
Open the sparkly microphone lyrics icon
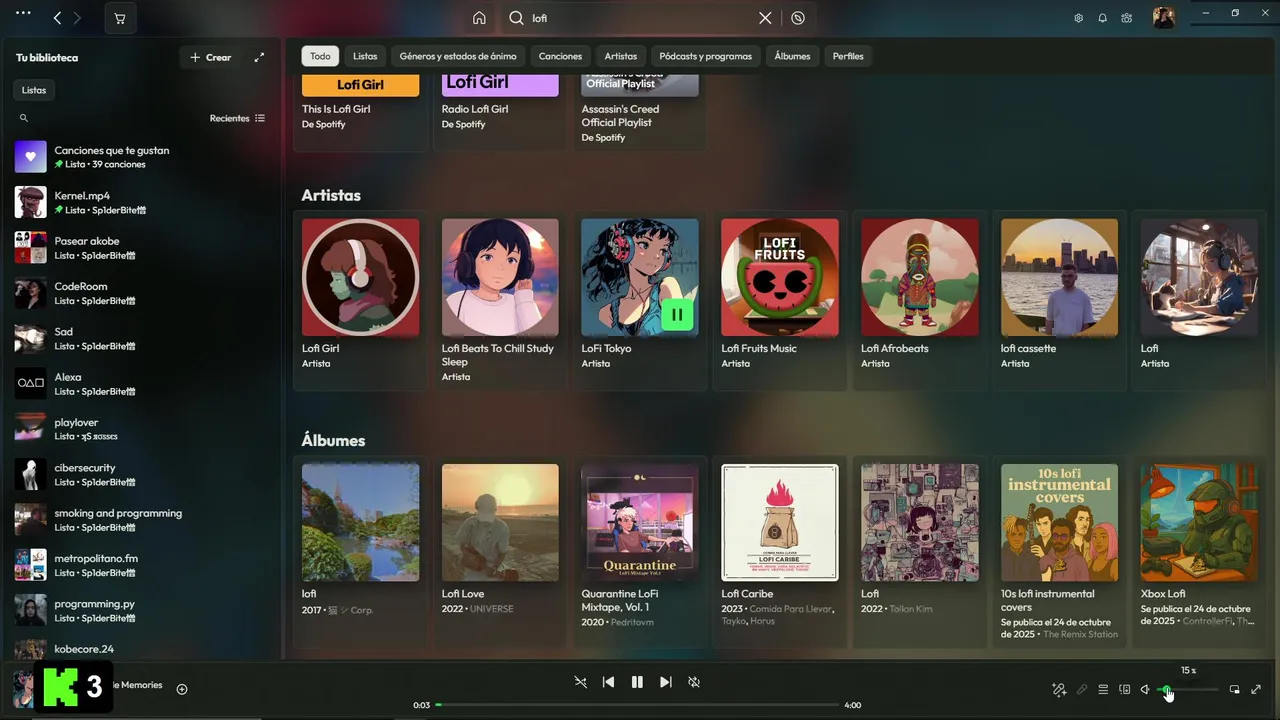1059,689
